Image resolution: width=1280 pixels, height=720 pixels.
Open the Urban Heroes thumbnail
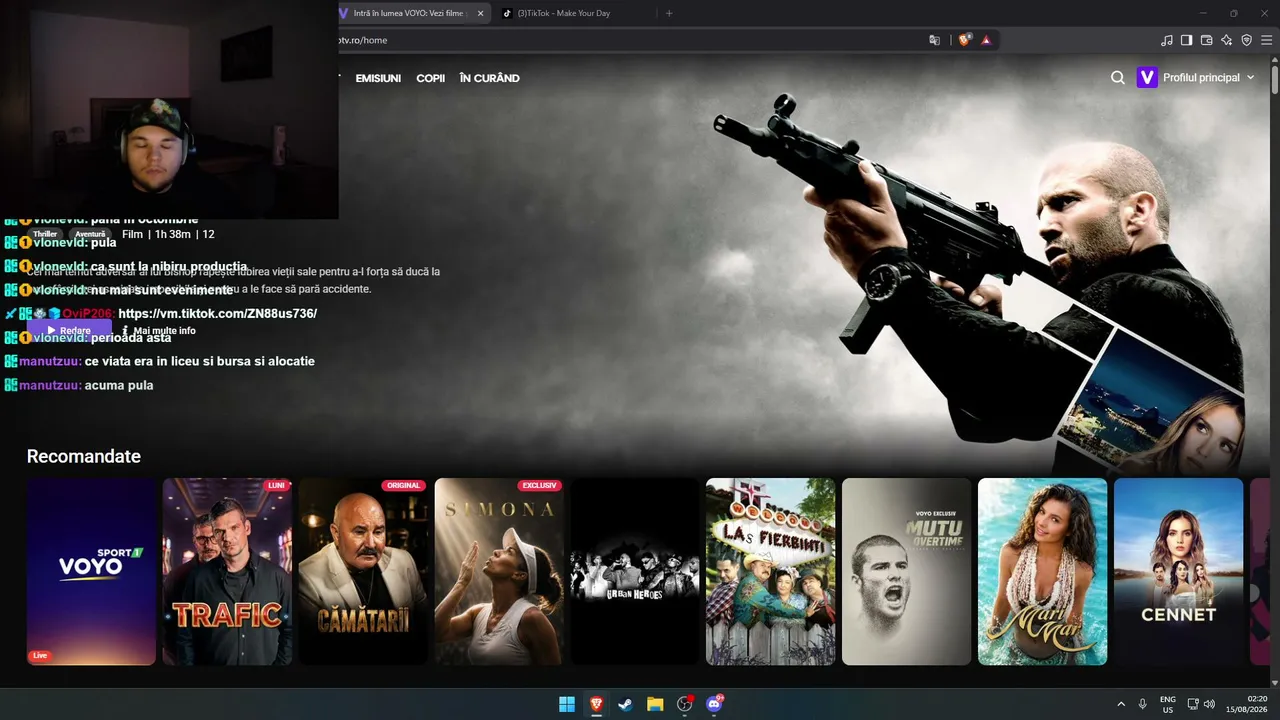click(635, 571)
